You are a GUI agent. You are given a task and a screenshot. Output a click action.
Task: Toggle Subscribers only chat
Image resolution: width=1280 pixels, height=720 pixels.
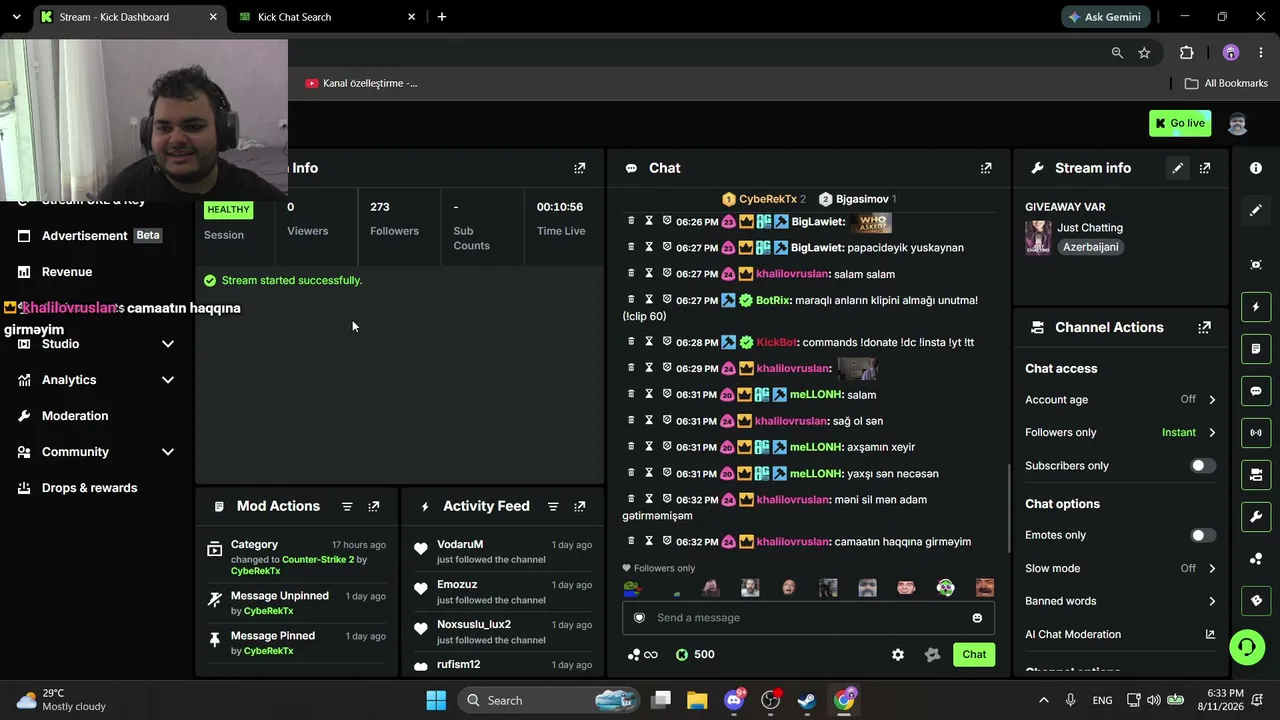tap(1203, 466)
